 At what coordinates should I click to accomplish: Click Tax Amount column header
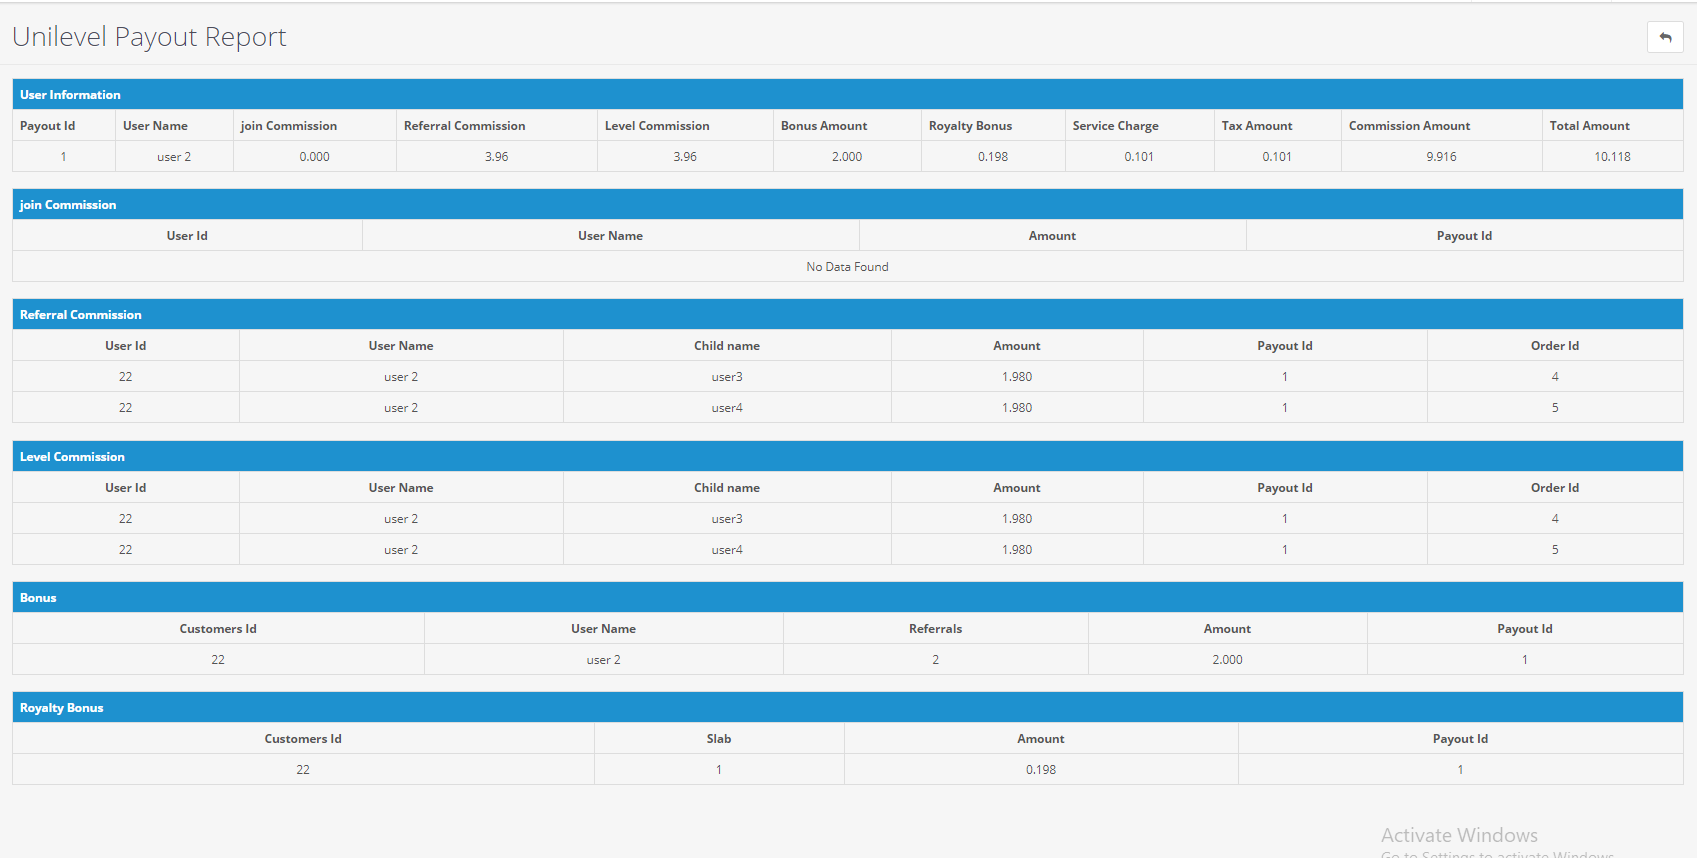[1256, 126]
